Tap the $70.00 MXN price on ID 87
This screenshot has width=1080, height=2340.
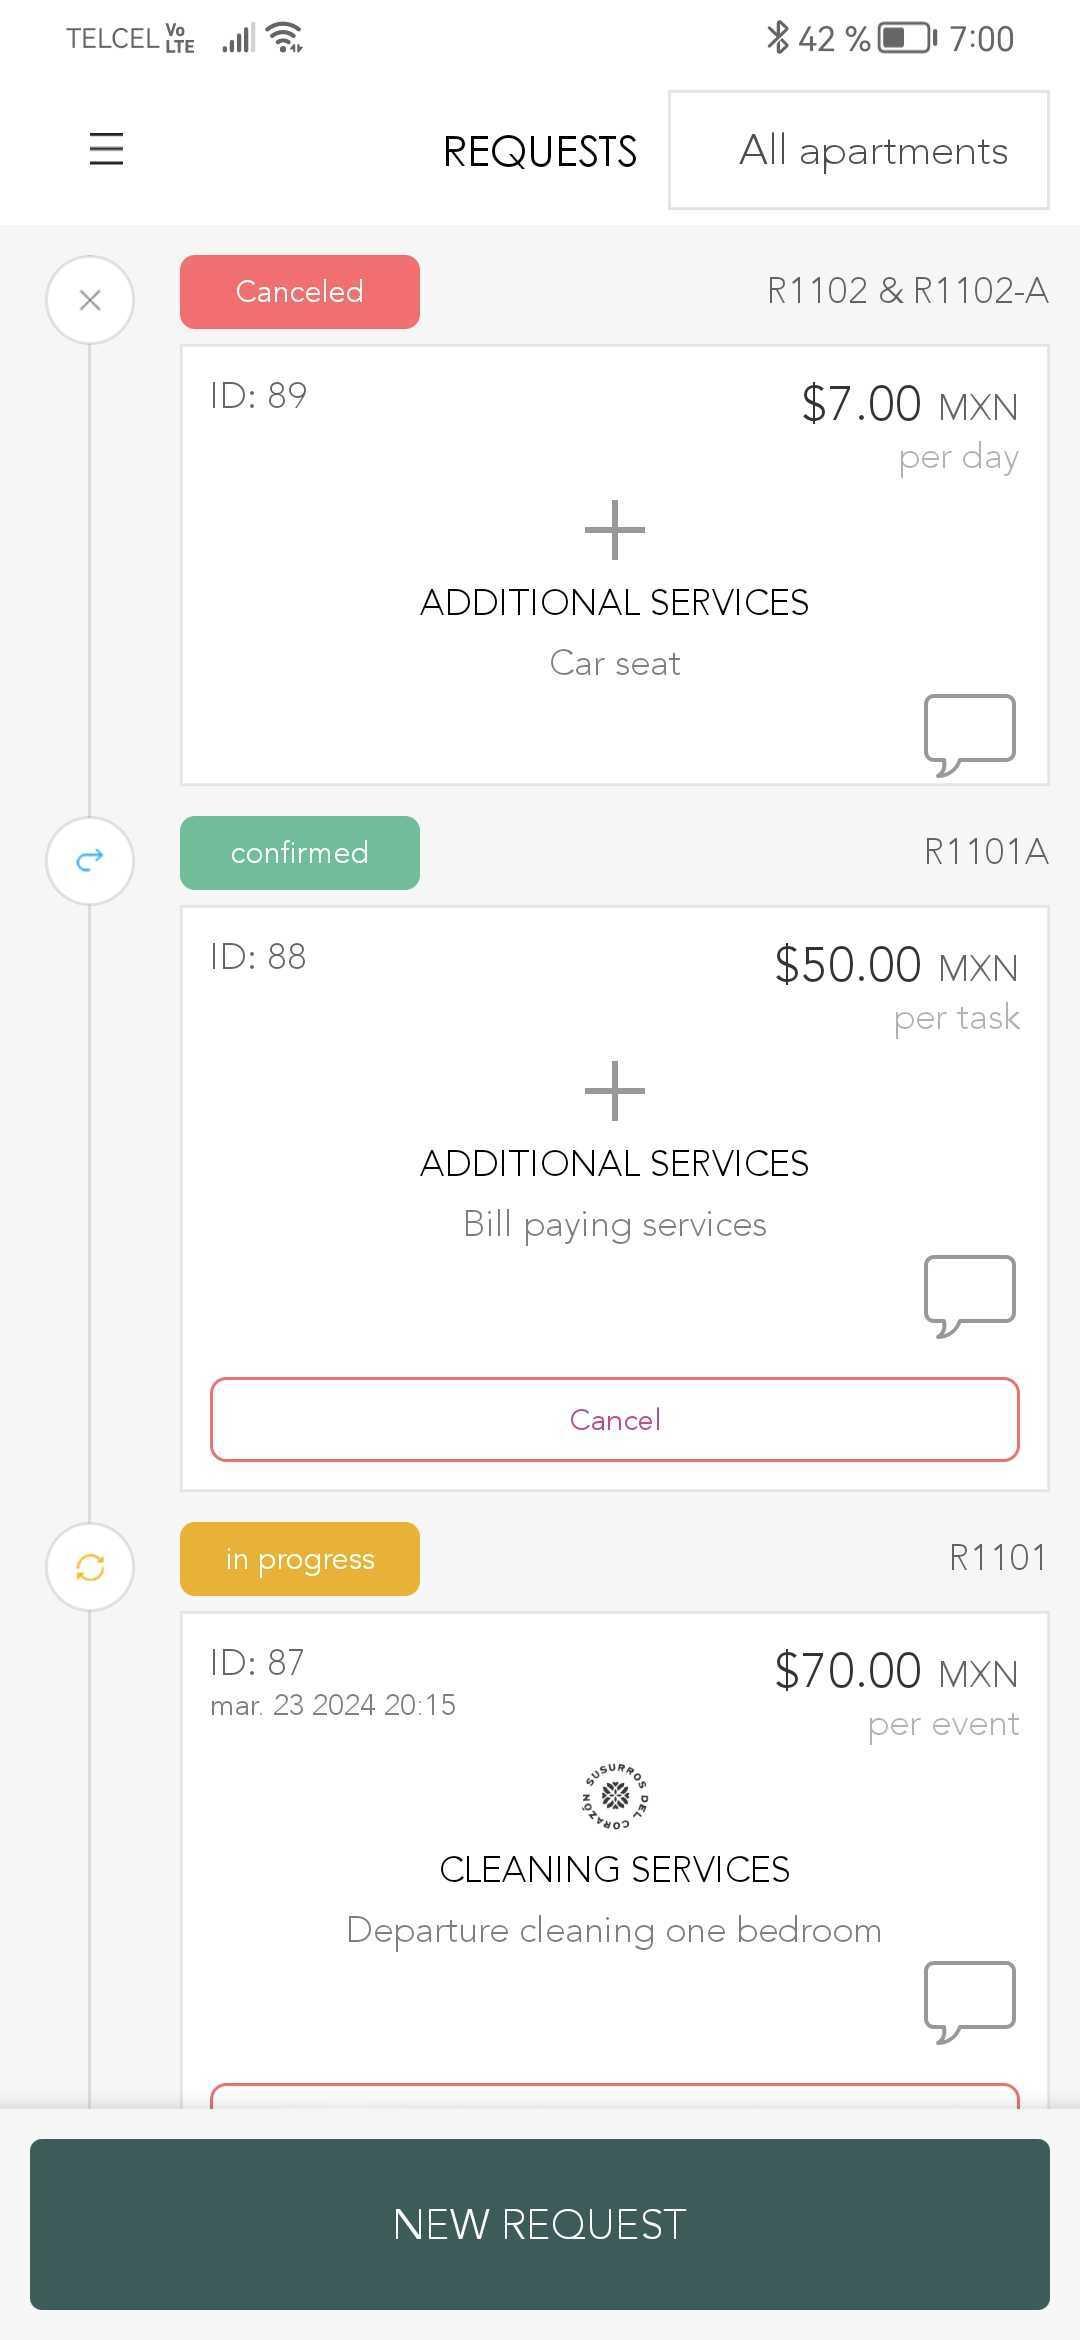895,1671
